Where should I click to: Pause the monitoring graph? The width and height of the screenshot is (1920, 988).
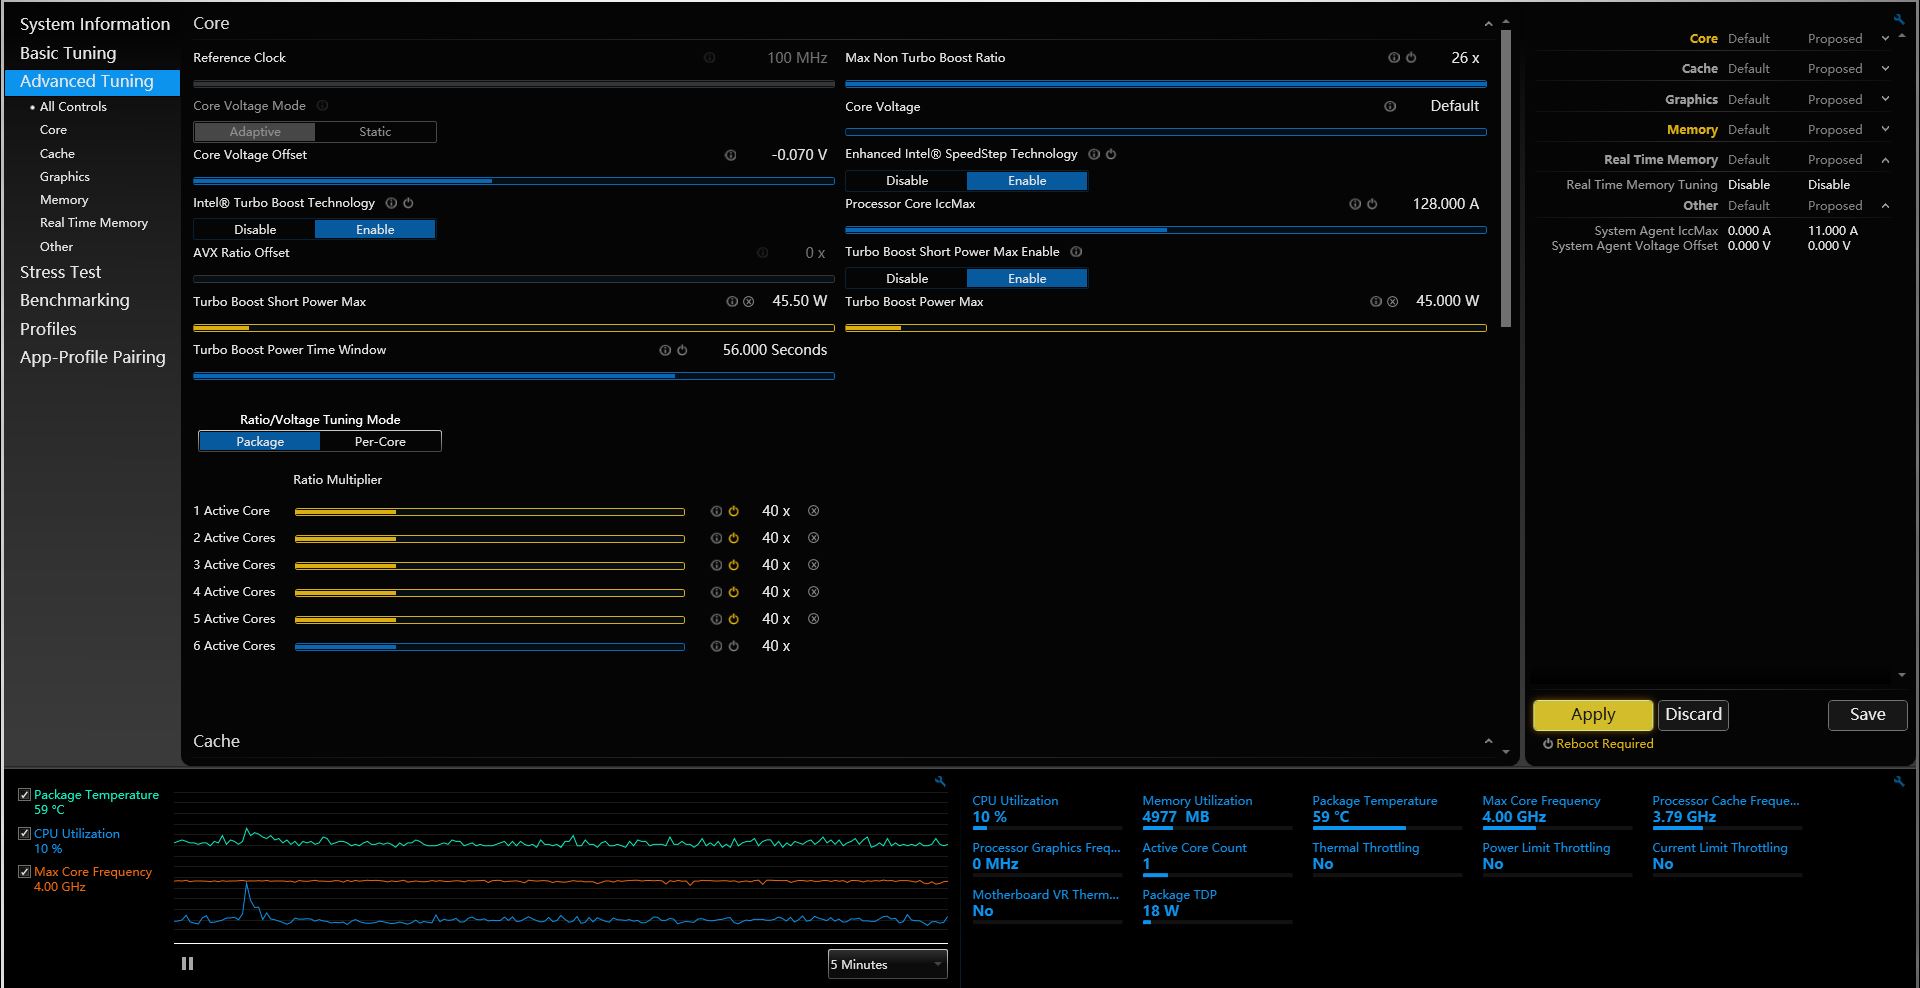click(x=187, y=964)
